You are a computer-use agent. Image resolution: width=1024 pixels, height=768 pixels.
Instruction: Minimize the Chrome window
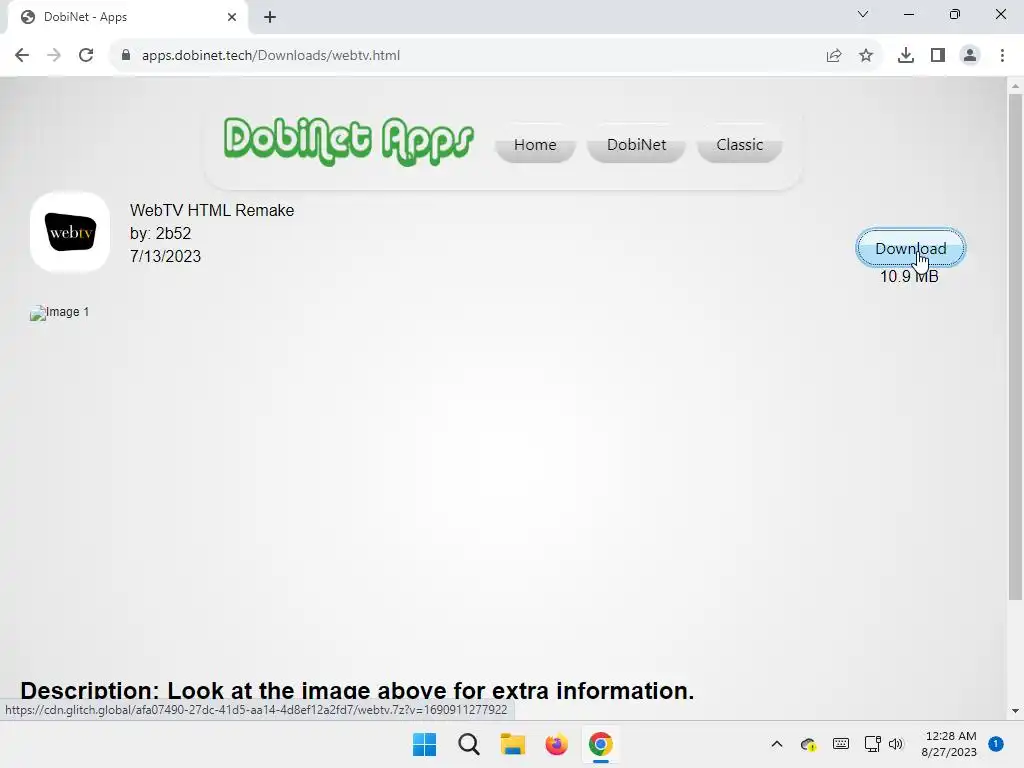(908, 14)
